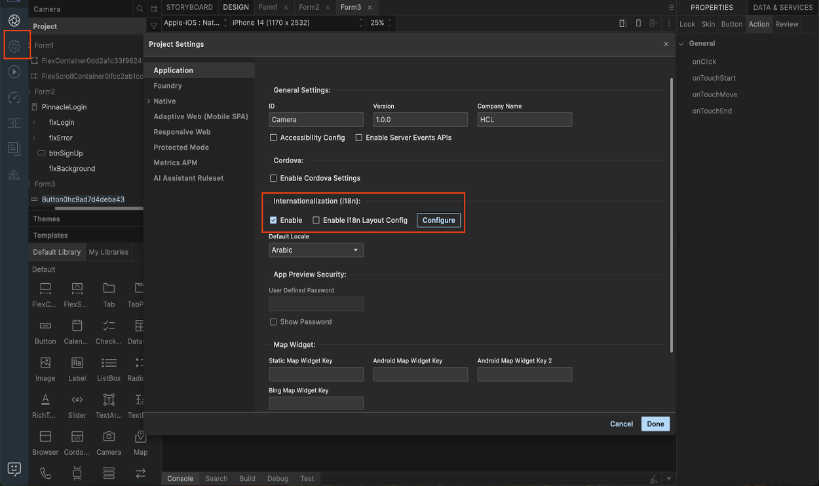Click Configure for internationalization
The height and width of the screenshot is (486, 820).
click(439, 220)
